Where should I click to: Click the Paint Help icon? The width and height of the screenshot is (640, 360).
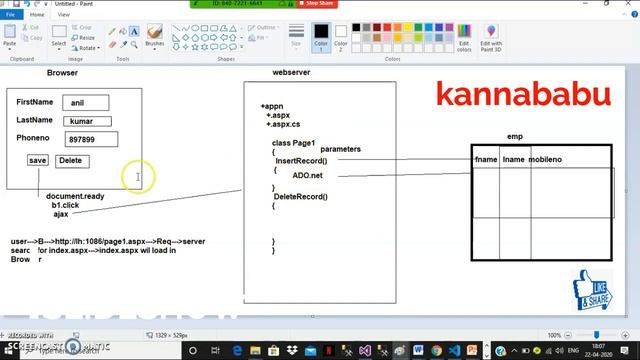(x=634, y=14)
